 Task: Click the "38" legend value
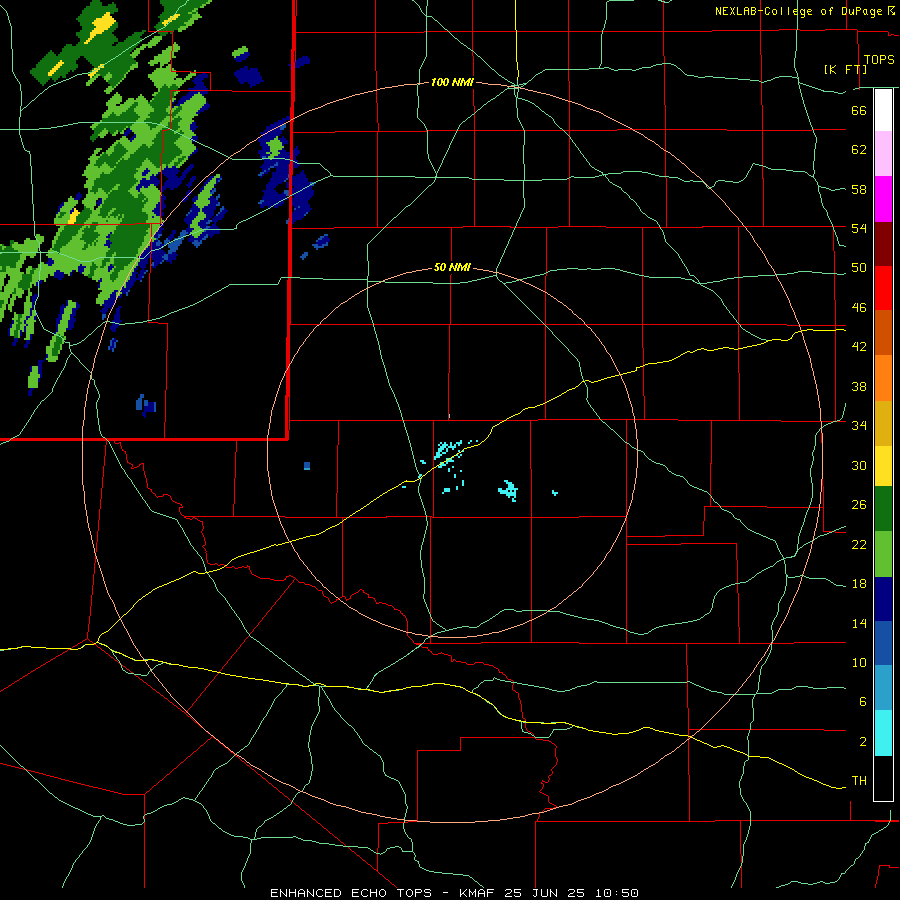pos(859,387)
